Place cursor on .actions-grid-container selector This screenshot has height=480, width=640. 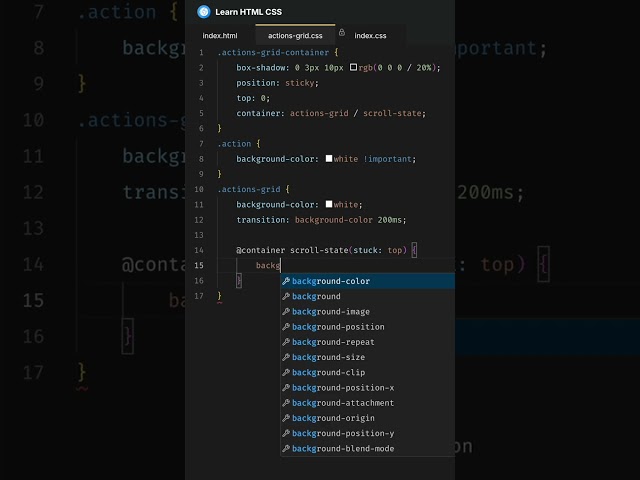click(273, 52)
